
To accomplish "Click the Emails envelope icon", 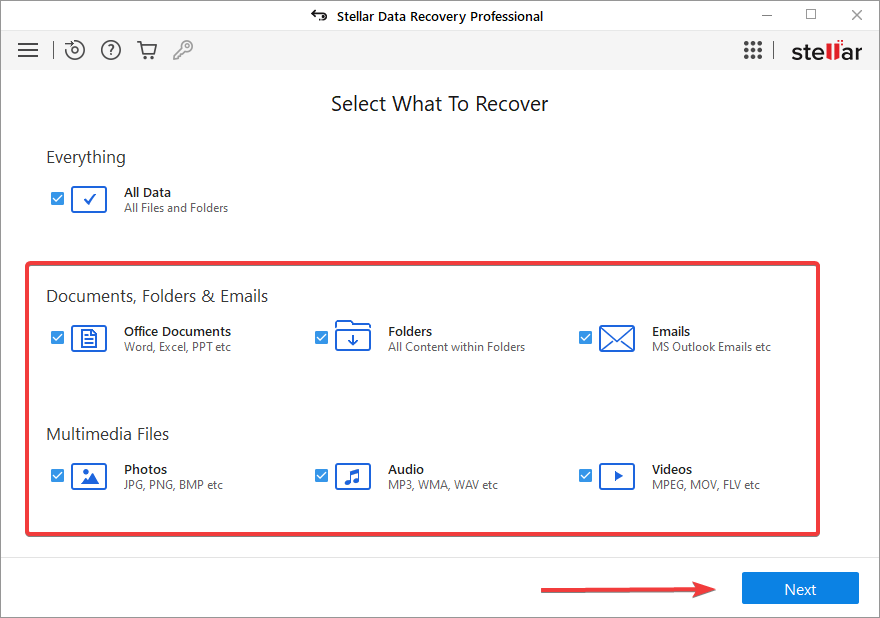I will pyautogui.click(x=617, y=338).
